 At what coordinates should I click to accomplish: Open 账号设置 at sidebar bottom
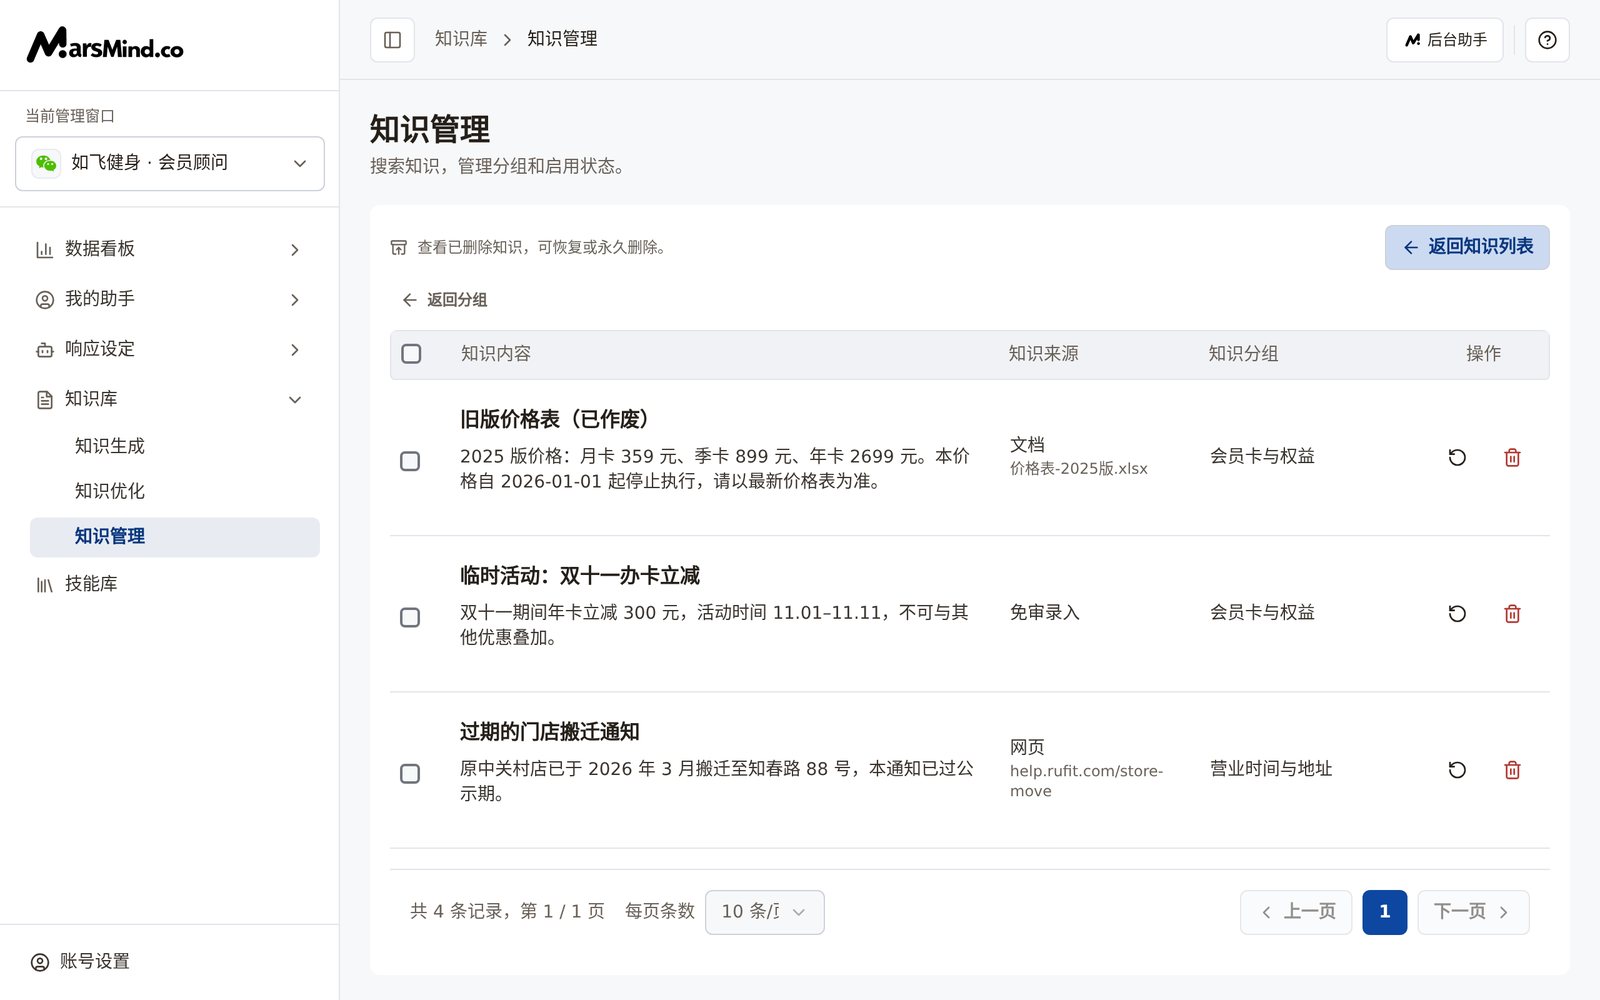click(x=80, y=962)
